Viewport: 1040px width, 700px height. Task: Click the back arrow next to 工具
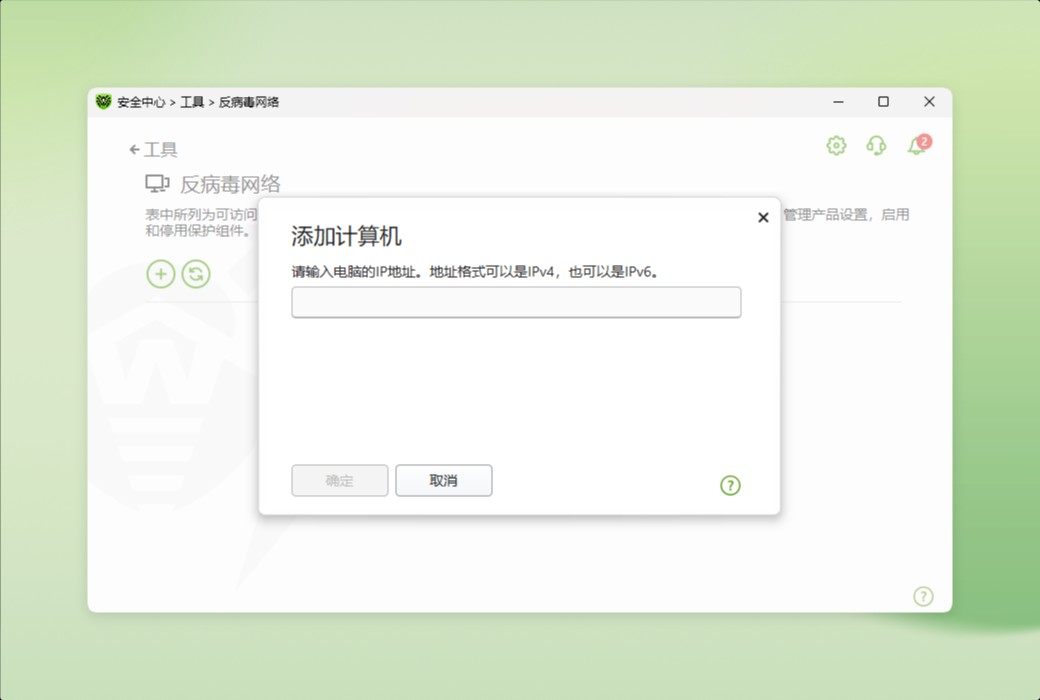coord(133,148)
